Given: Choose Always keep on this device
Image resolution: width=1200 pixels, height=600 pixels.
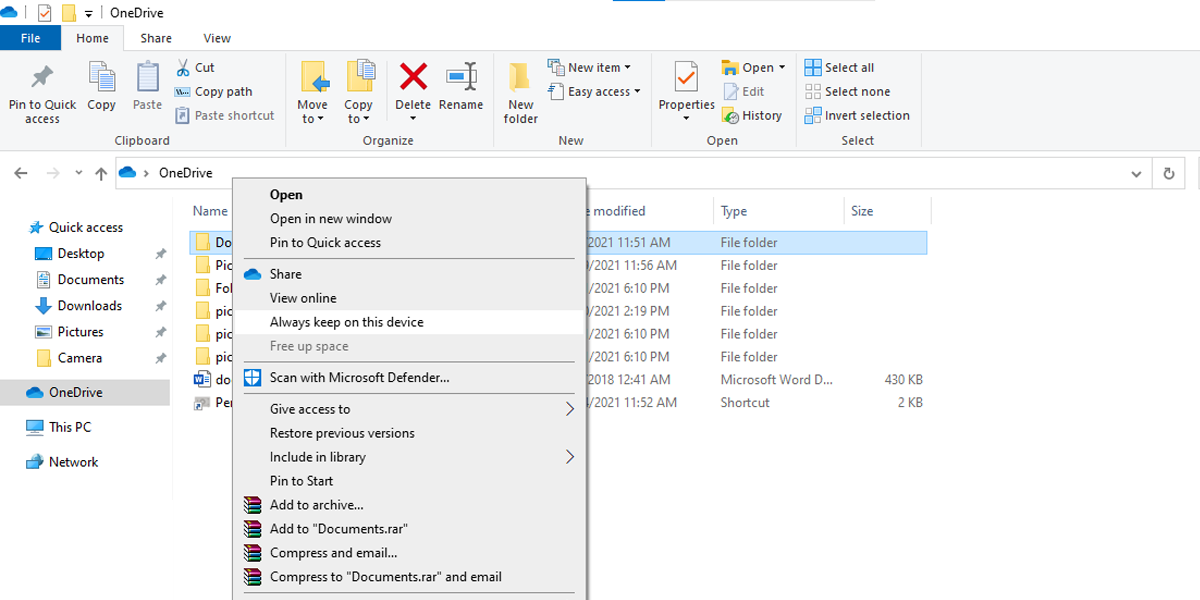Looking at the screenshot, I should click(346, 322).
